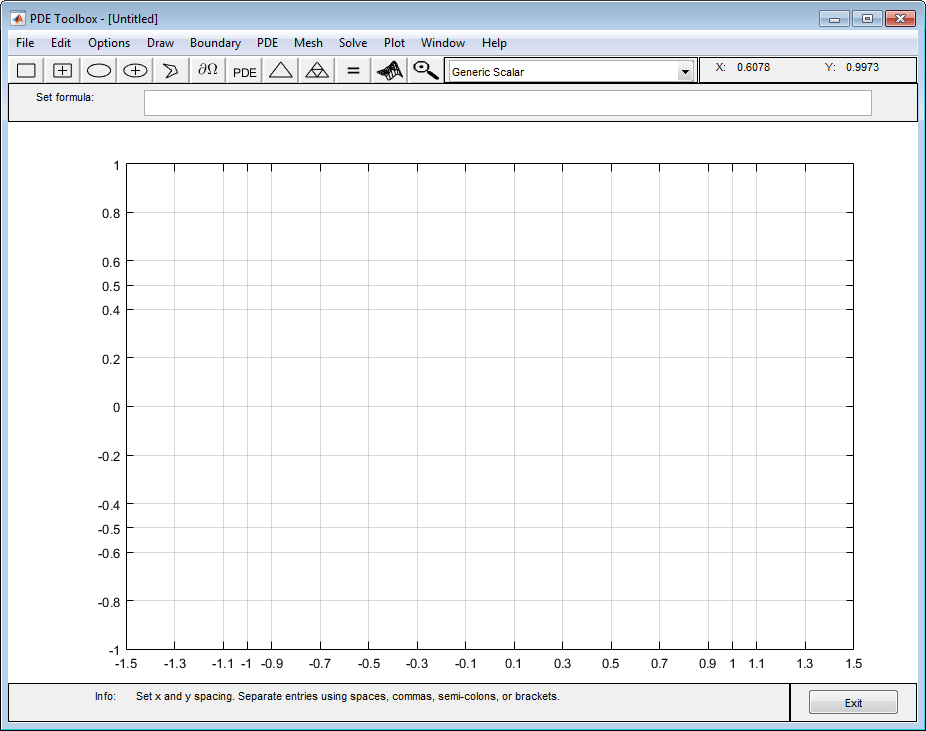
Task: Click y-axis tick label -0.6
Action: (x=109, y=553)
